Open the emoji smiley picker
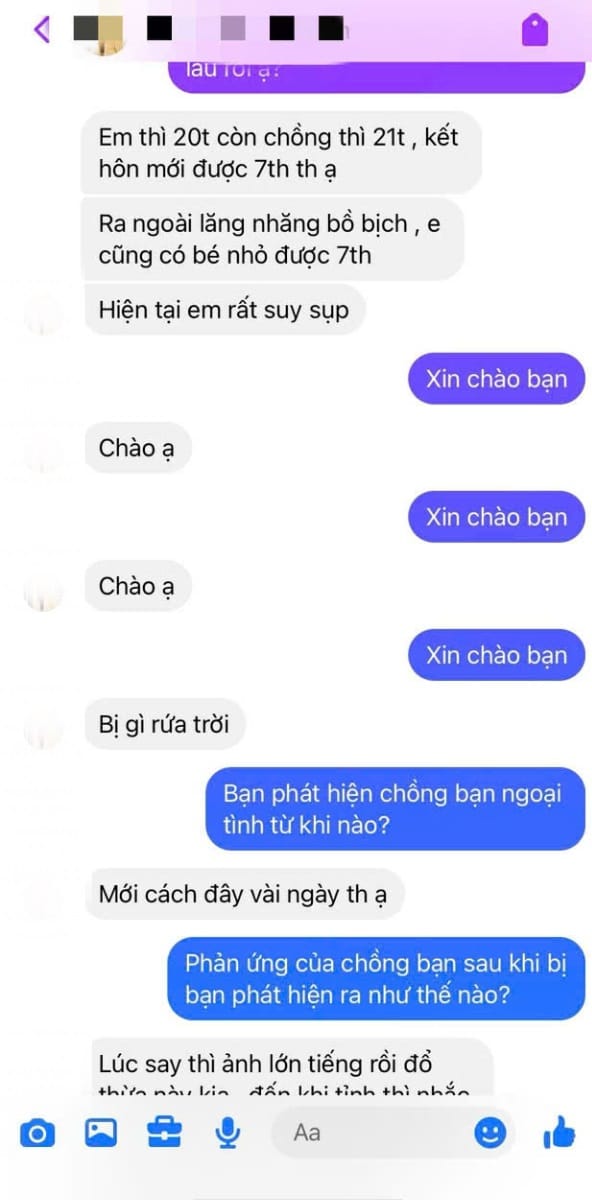 click(489, 1133)
